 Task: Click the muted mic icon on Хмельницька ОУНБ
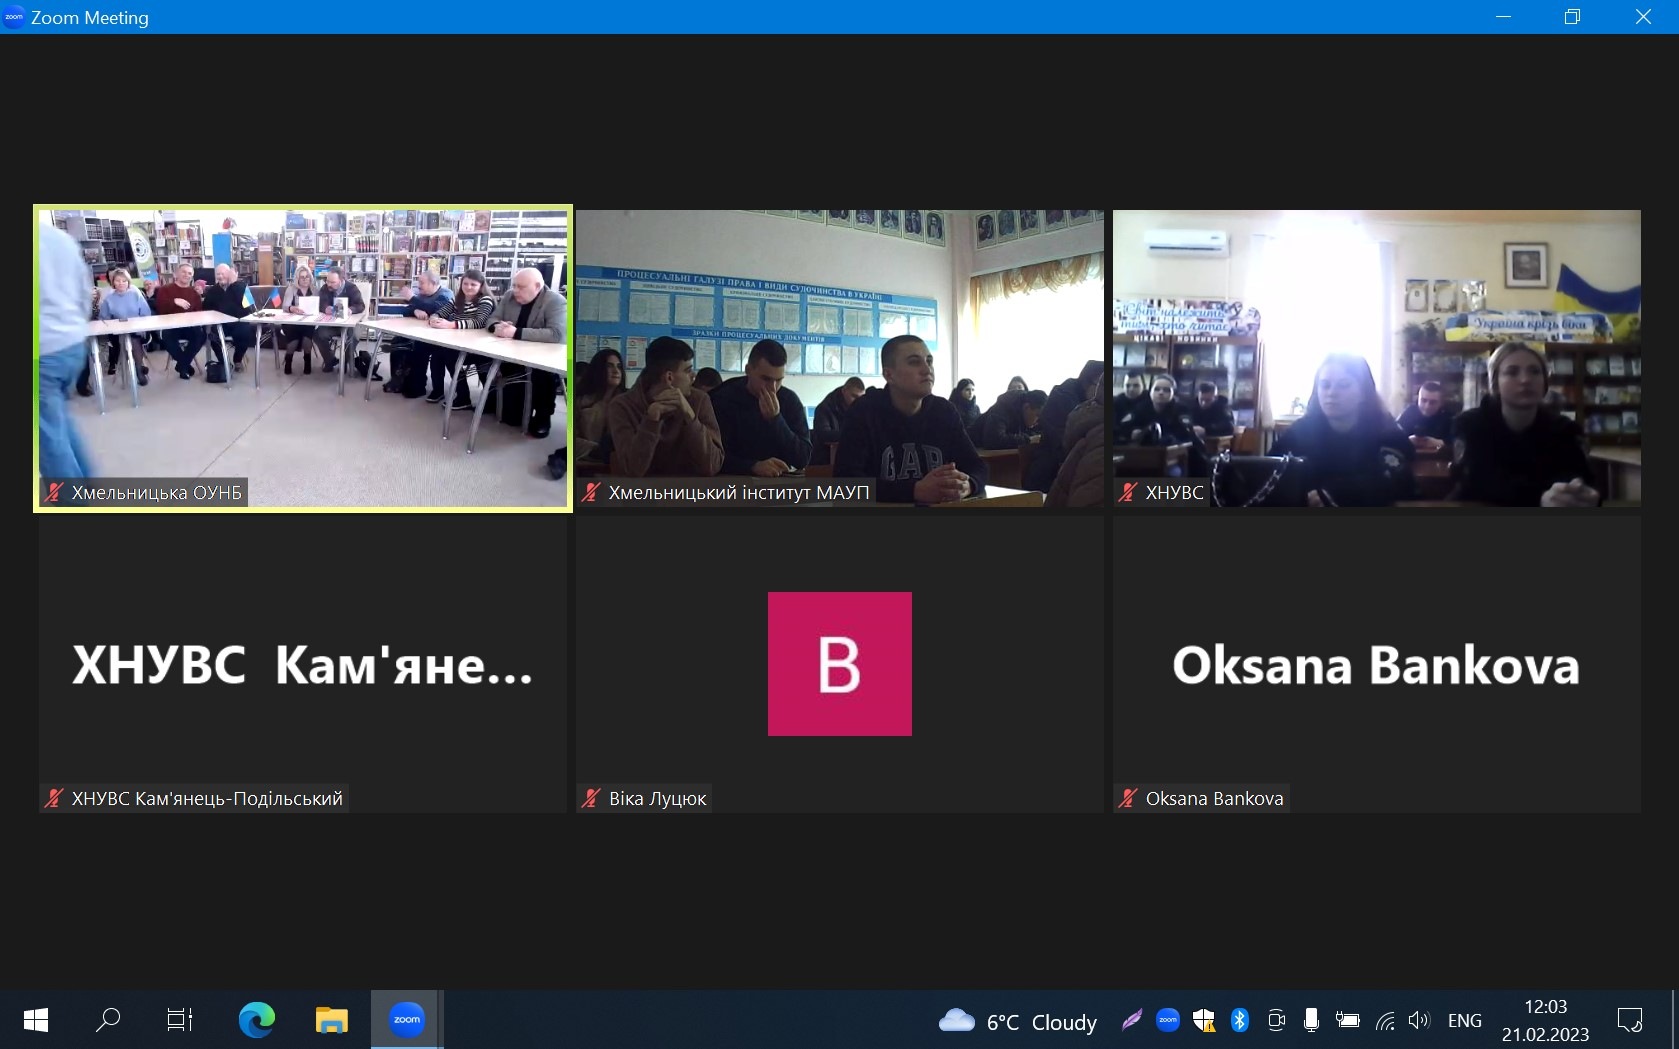[54, 492]
